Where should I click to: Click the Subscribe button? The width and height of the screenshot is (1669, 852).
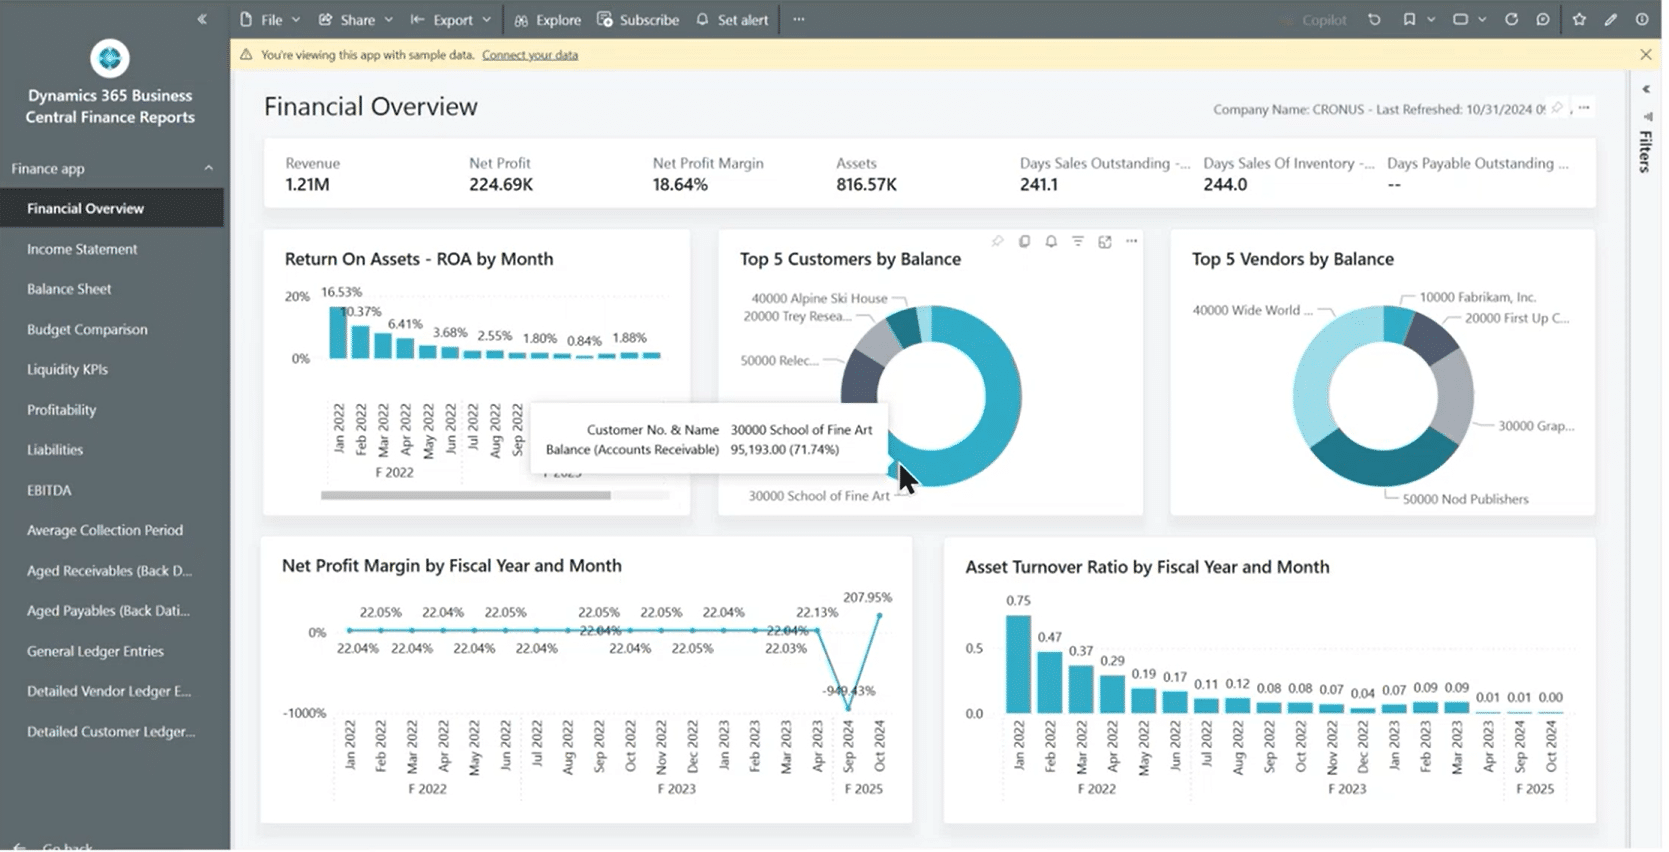coord(638,20)
